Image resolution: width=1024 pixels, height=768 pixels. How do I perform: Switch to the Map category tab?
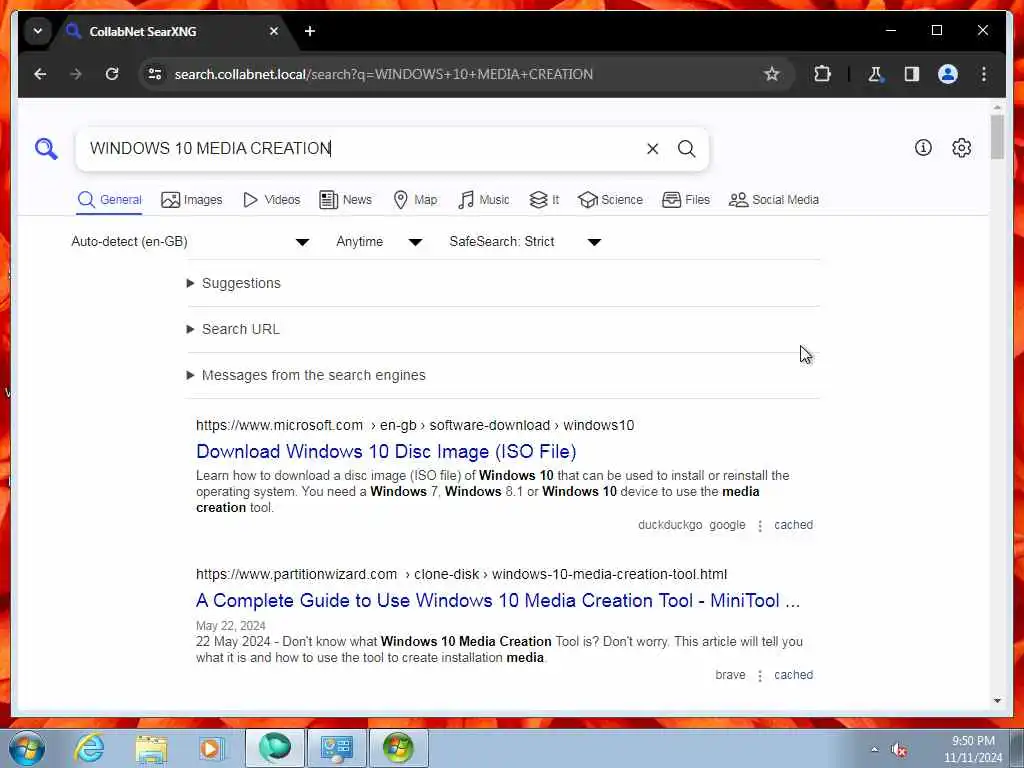[415, 200]
